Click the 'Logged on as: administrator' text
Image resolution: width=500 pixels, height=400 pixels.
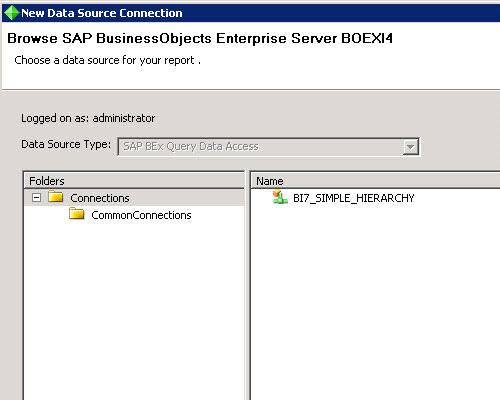(x=88, y=118)
